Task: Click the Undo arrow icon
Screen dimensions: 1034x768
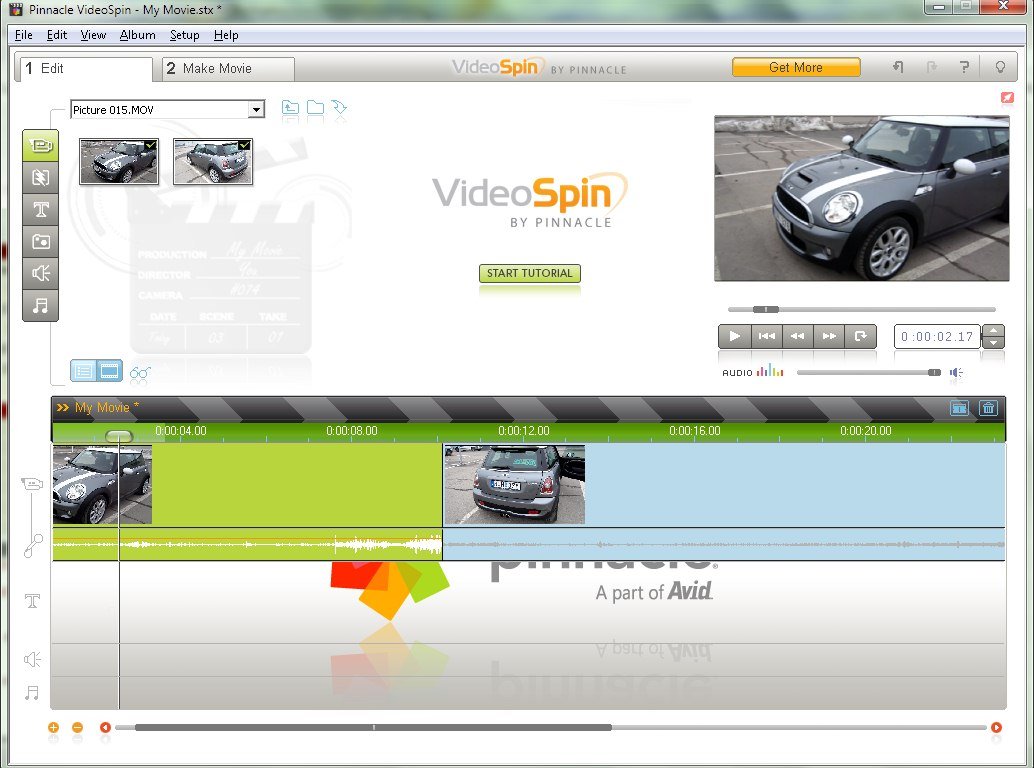Action: point(897,67)
